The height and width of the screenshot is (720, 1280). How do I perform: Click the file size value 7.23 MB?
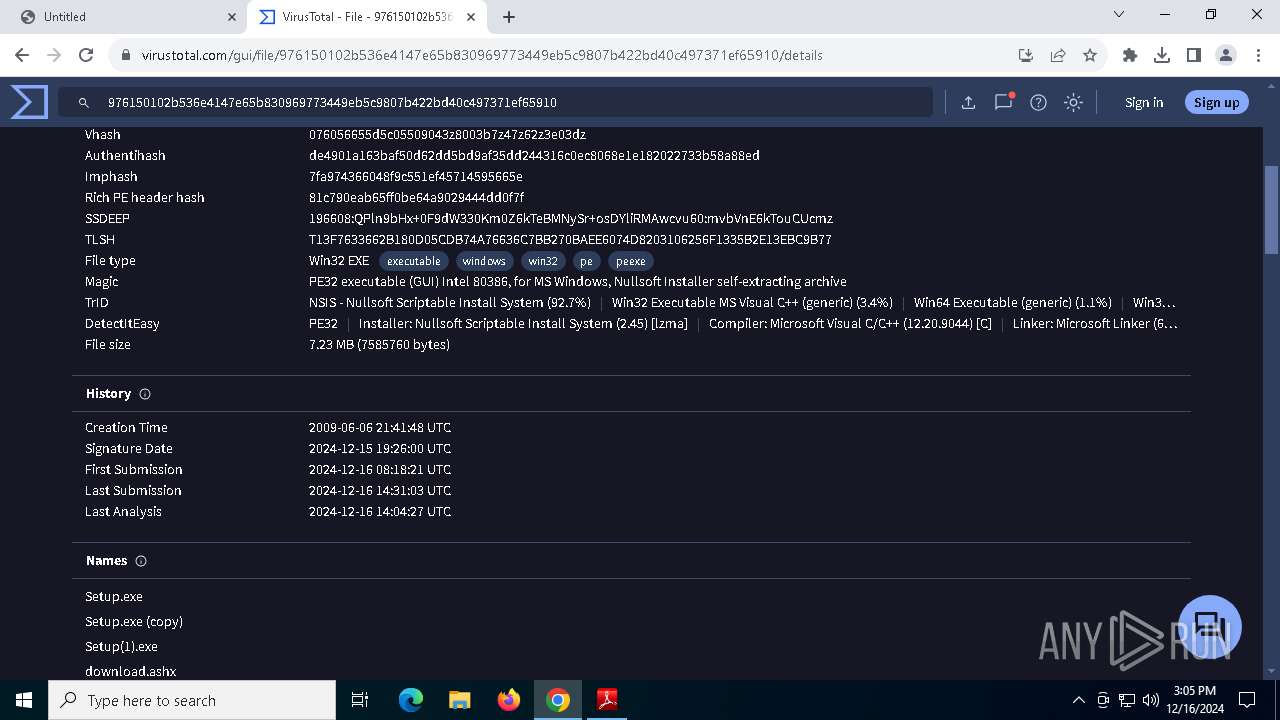click(x=379, y=345)
